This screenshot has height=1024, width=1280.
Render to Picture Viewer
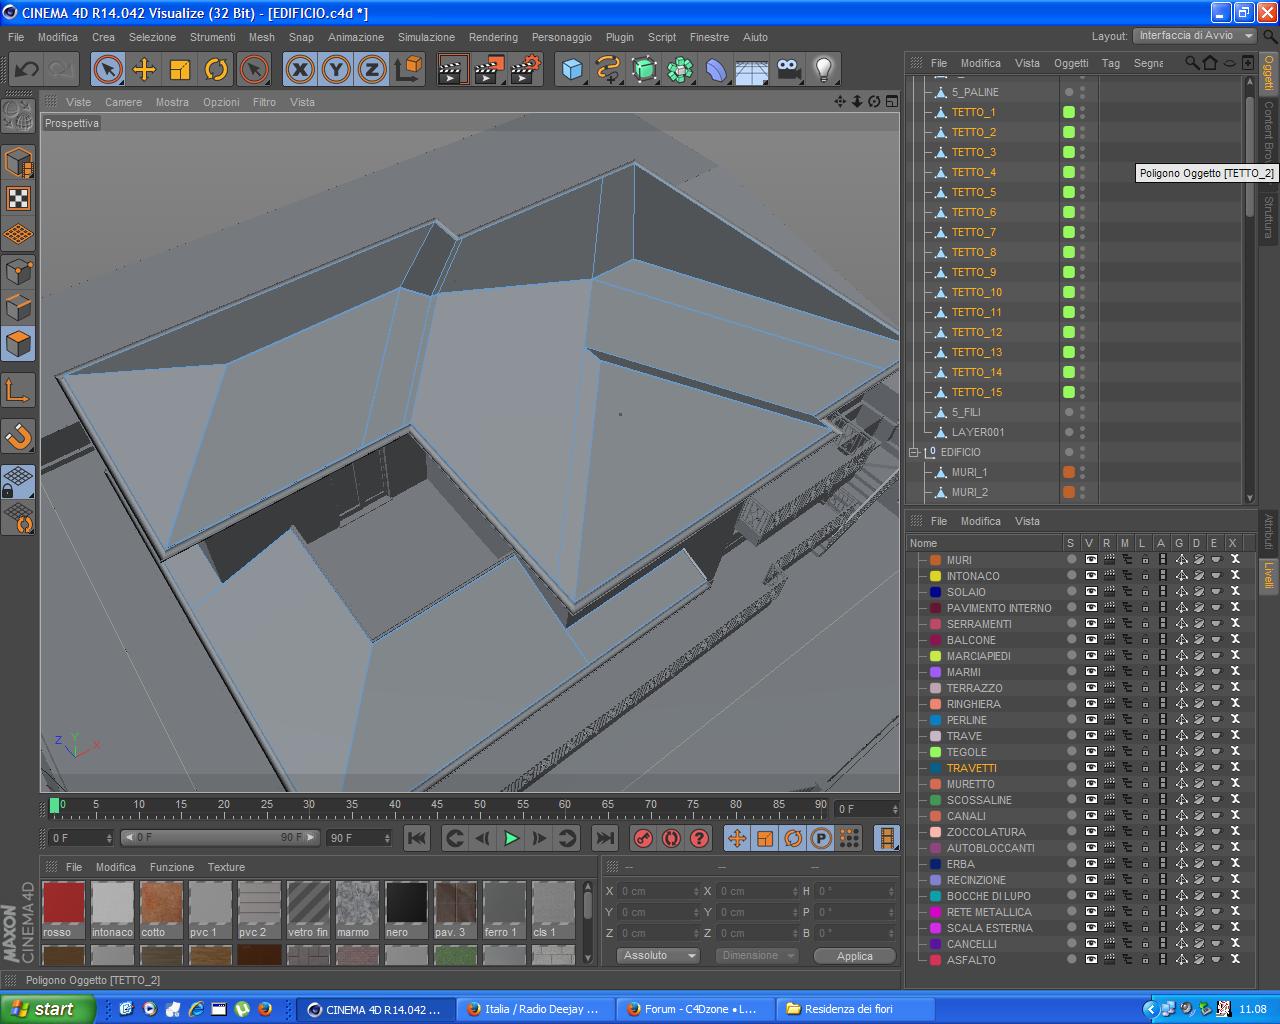[x=489, y=69]
